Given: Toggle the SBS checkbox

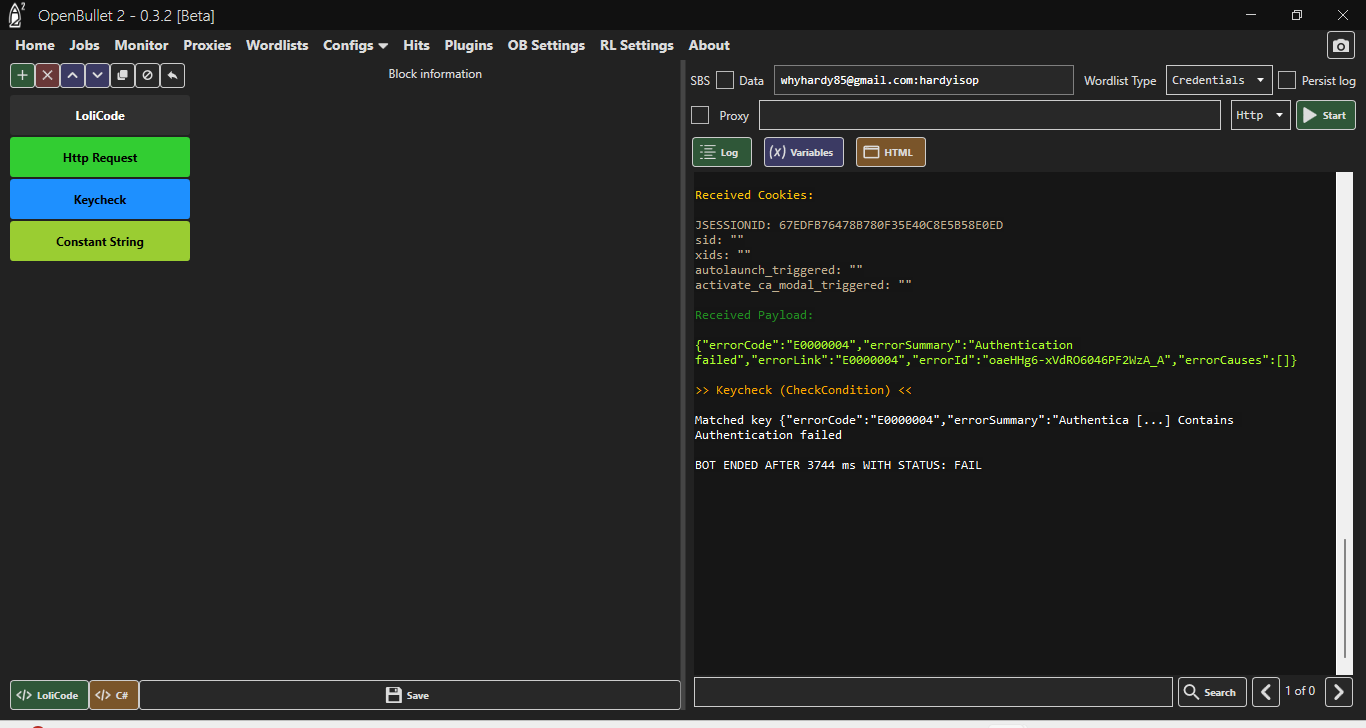Looking at the screenshot, I should [725, 81].
